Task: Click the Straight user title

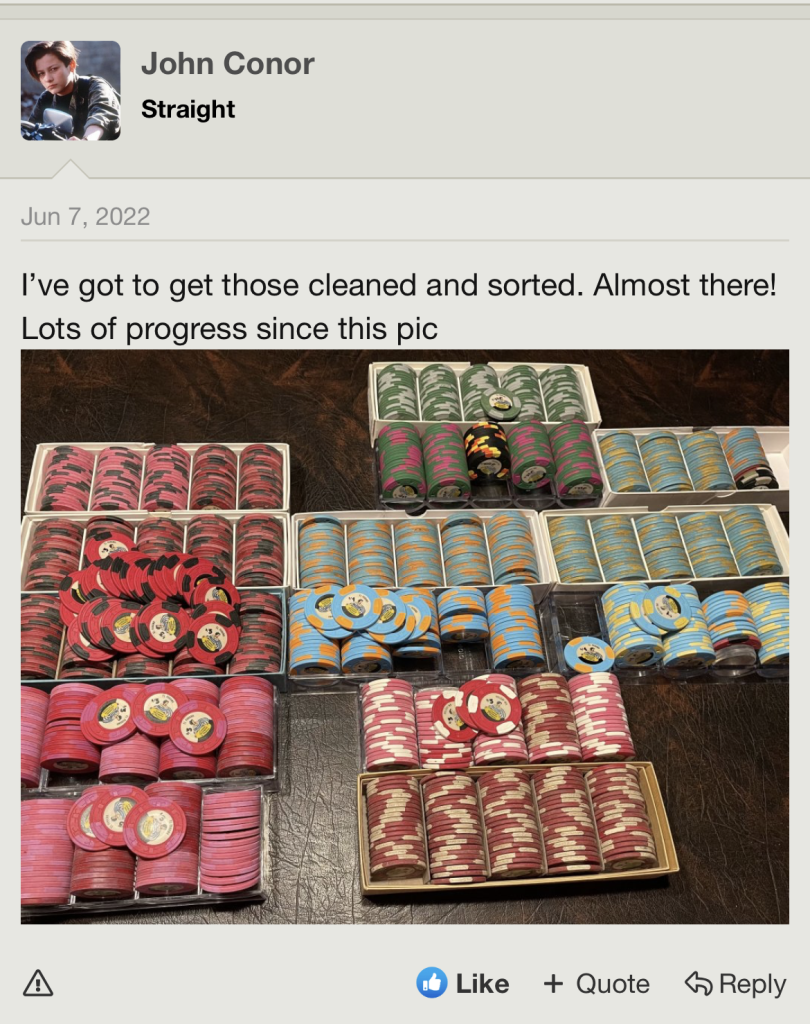Action: [x=188, y=109]
